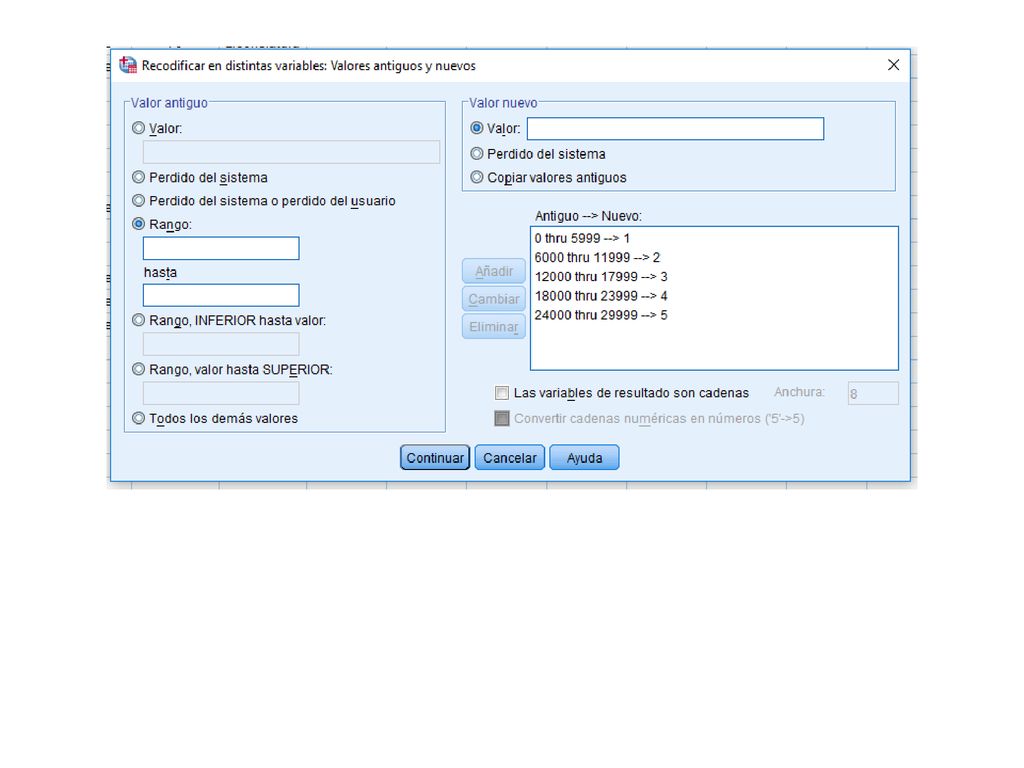The image size is (1024, 768).
Task: Open Ayuda help button
Action: point(584,458)
